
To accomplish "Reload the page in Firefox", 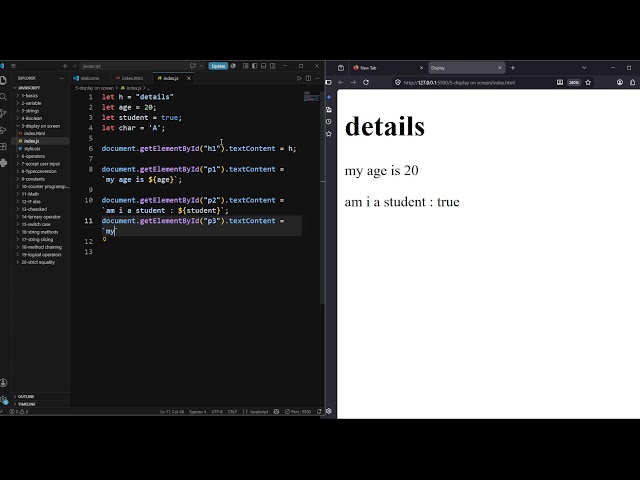I will 366,82.
